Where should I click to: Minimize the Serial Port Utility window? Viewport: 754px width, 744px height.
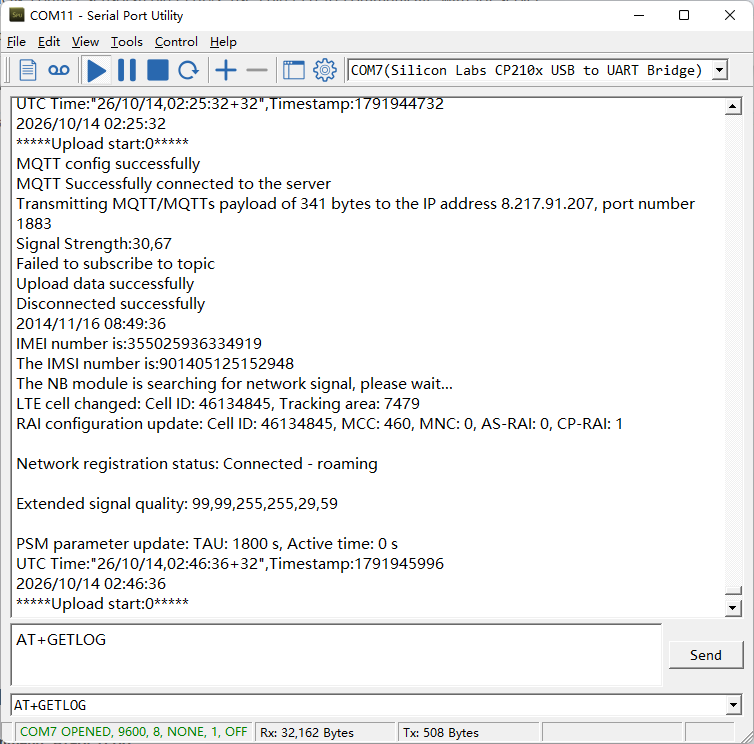point(639,15)
